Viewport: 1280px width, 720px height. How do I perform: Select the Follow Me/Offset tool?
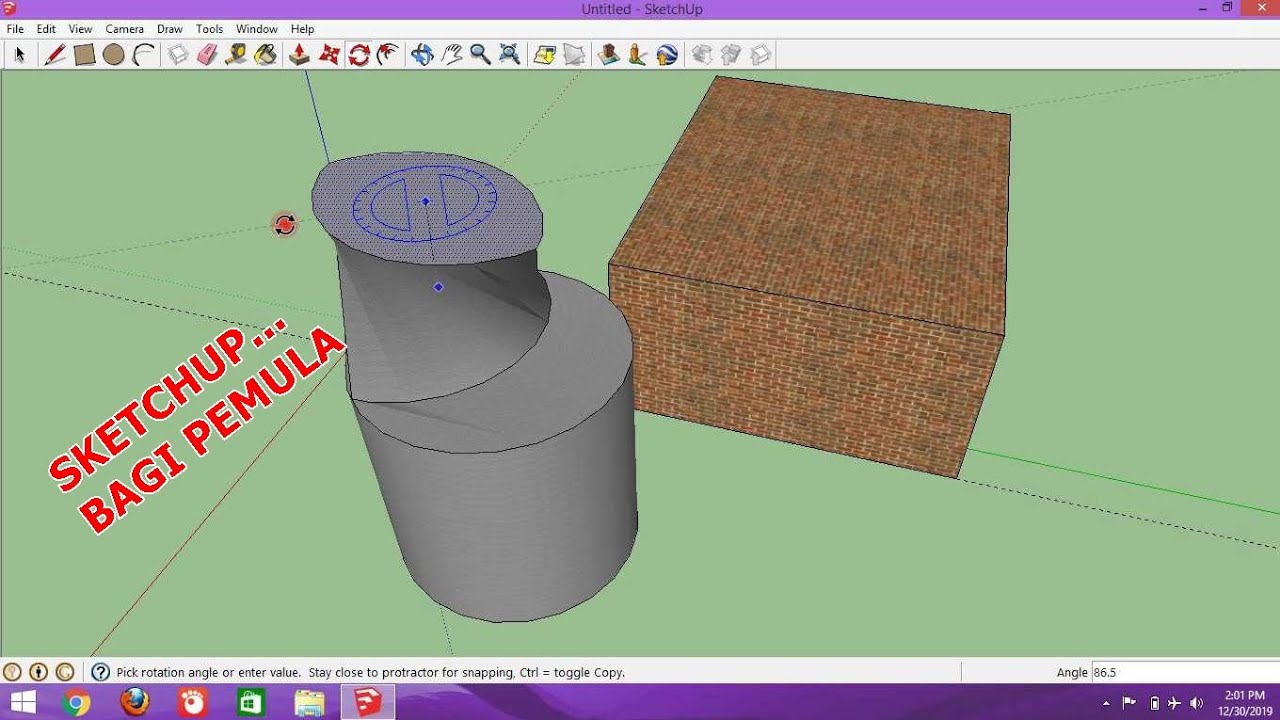[x=388, y=54]
